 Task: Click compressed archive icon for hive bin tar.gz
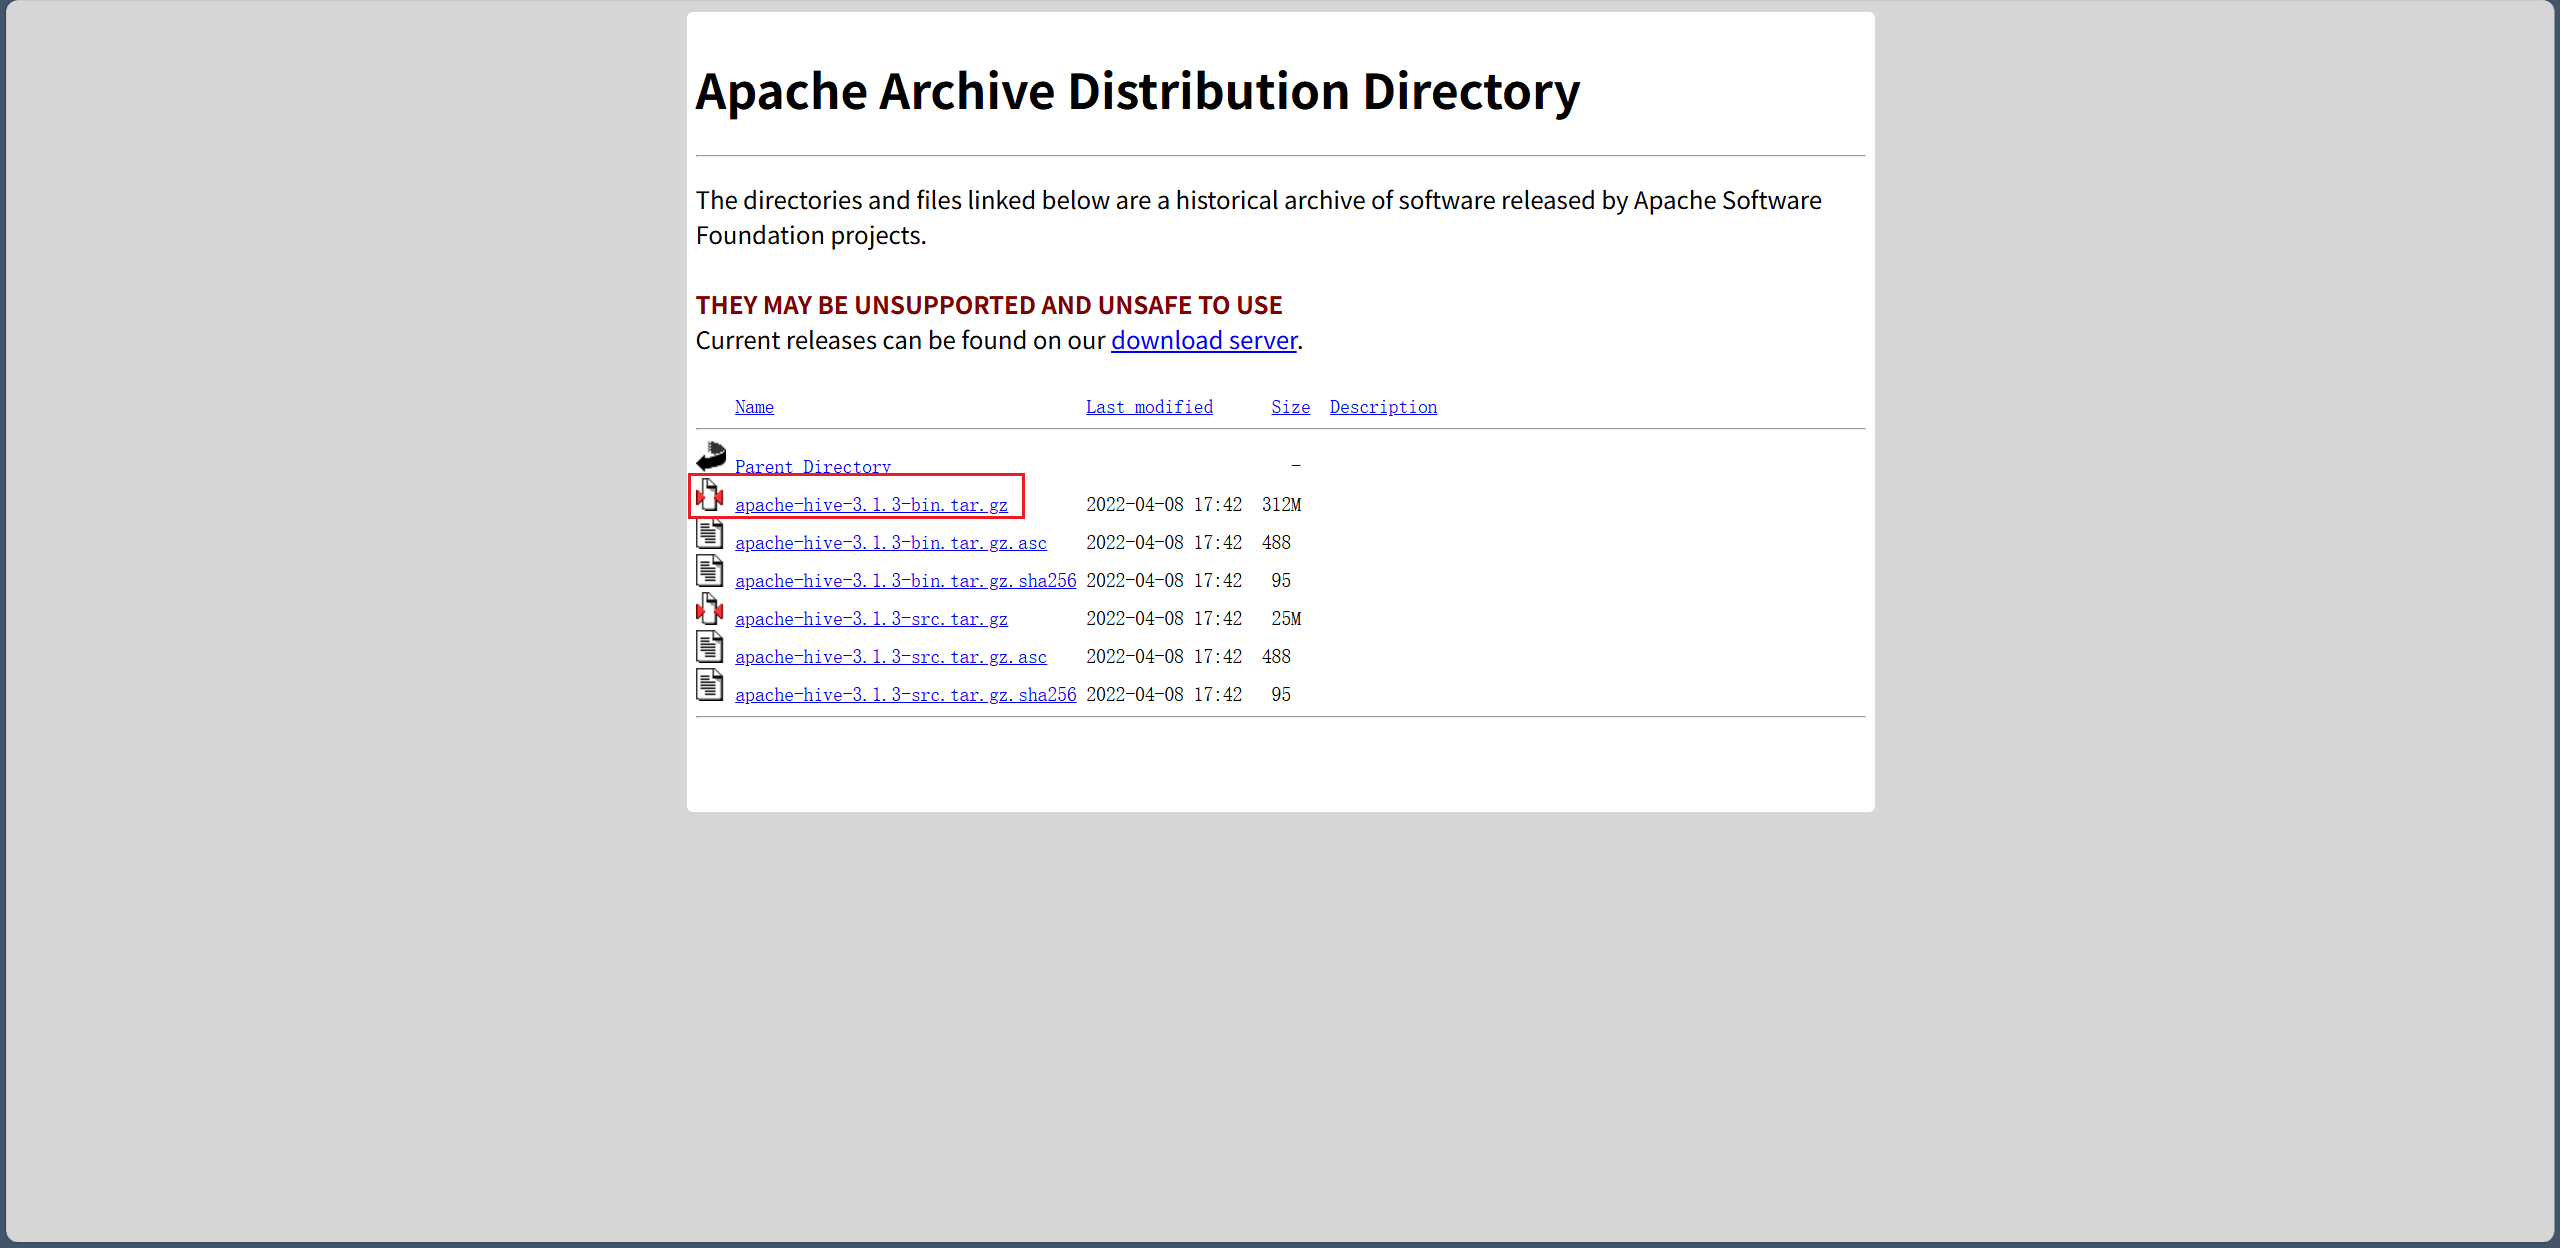710,495
